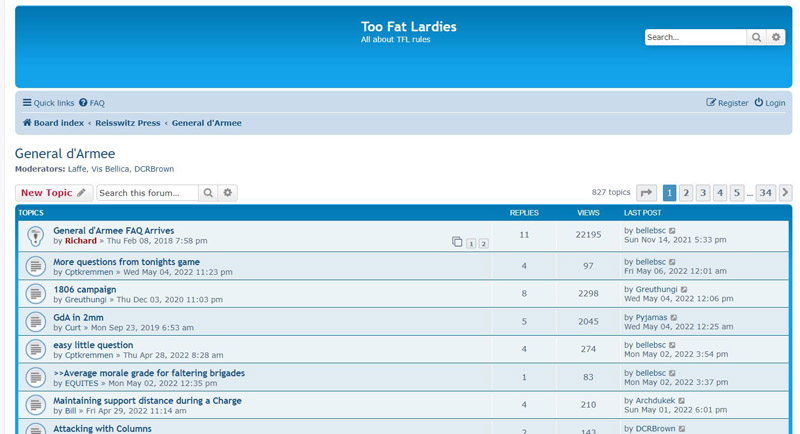
Task: Select page 3 in pagination
Action: (x=703, y=193)
